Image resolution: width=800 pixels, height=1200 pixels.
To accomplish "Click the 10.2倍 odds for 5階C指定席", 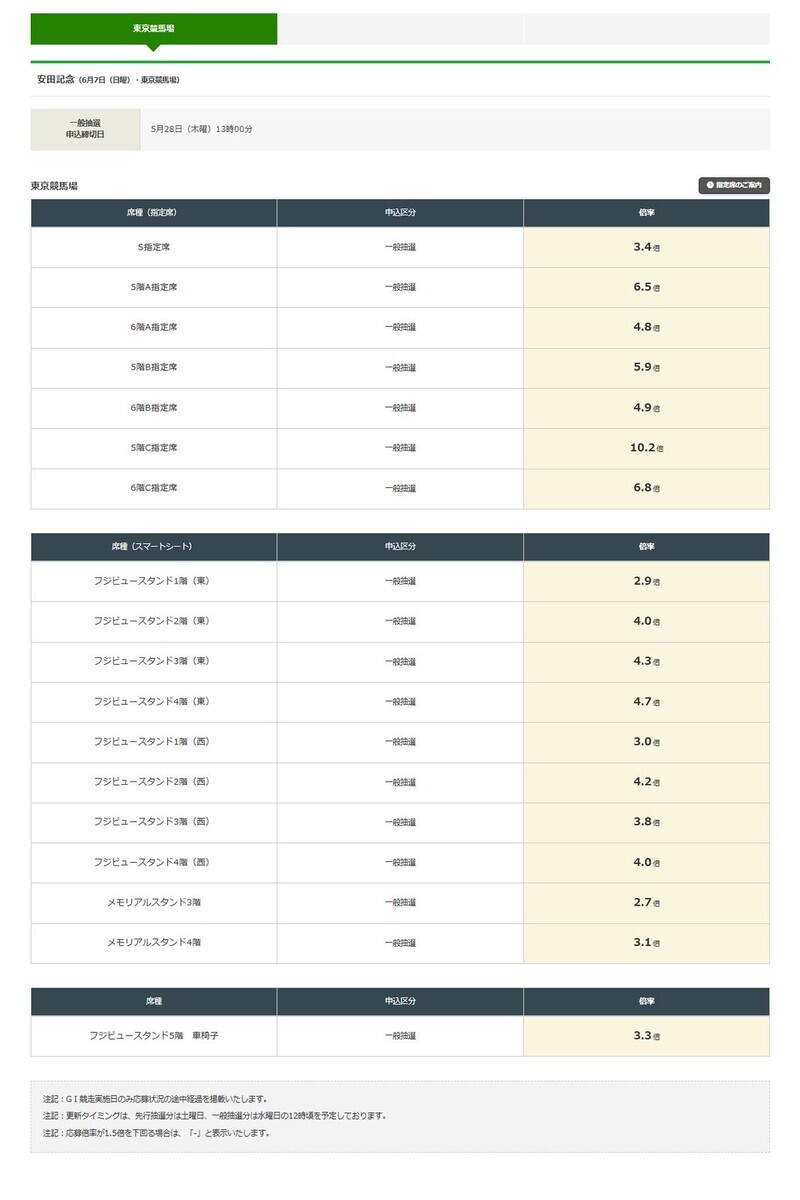I will [647, 448].
